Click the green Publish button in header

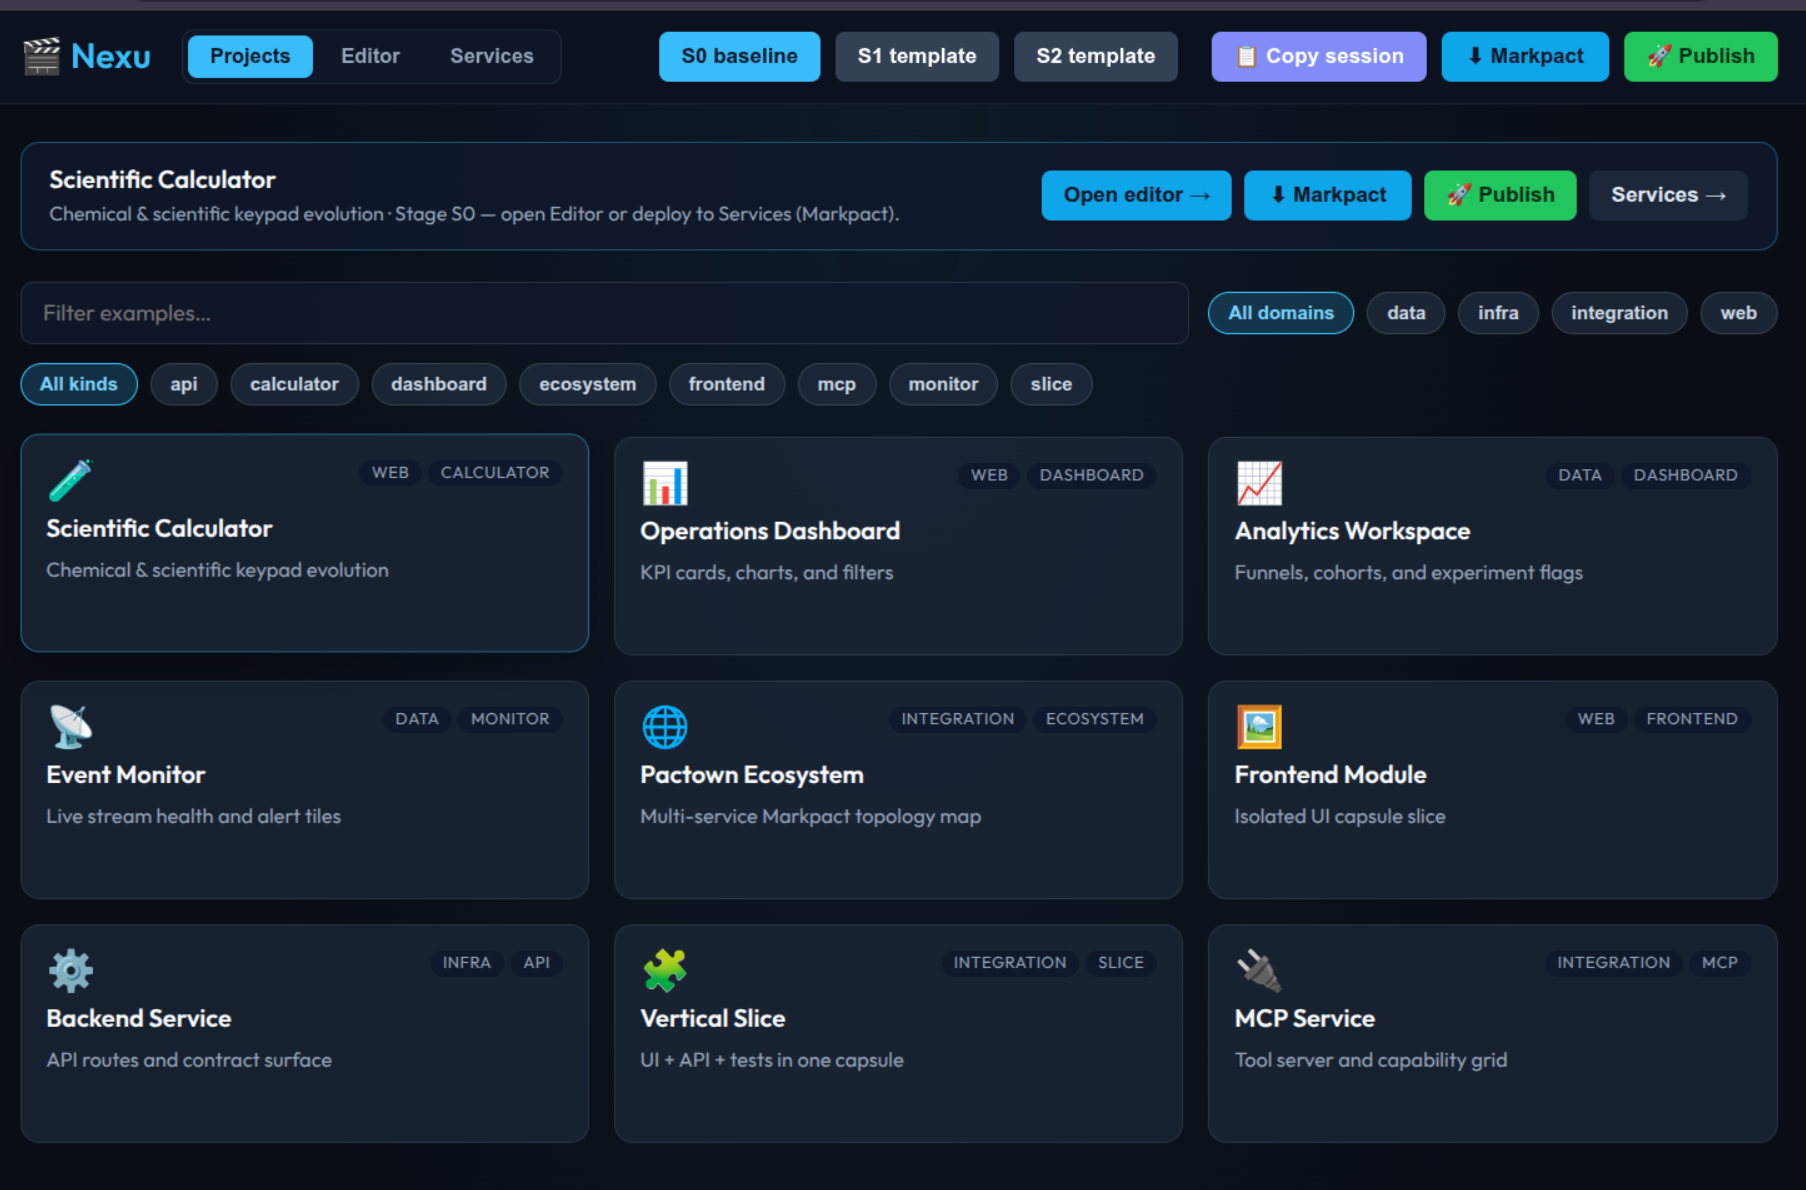[1700, 56]
